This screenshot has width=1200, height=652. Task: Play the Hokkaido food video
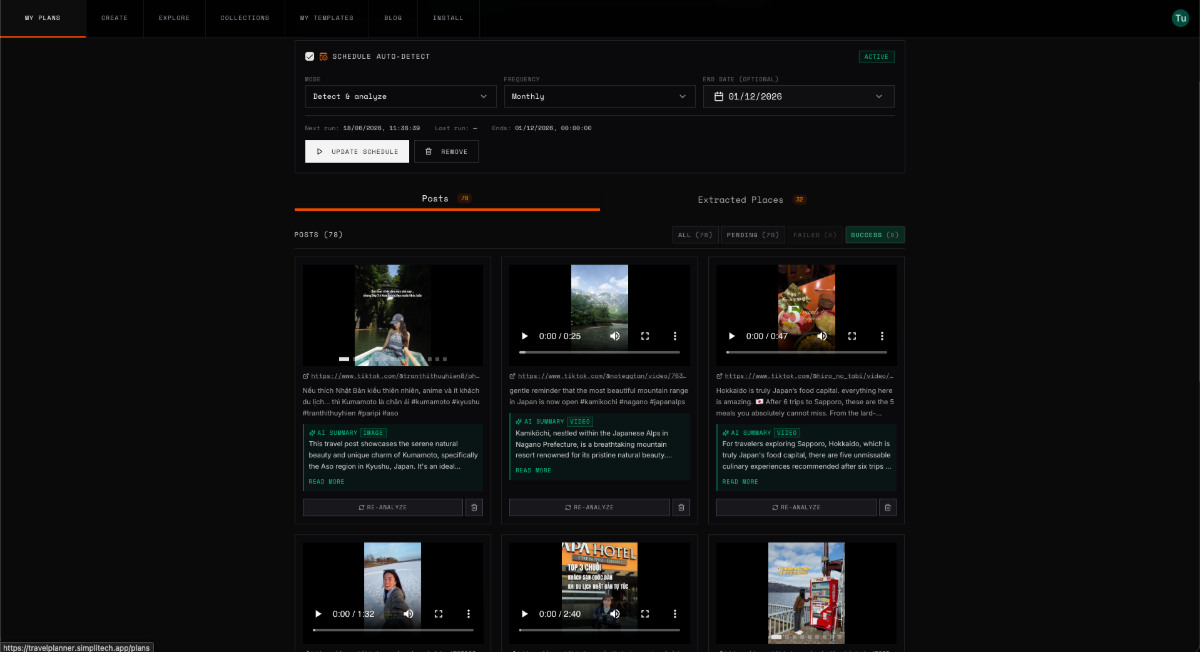click(731, 336)
